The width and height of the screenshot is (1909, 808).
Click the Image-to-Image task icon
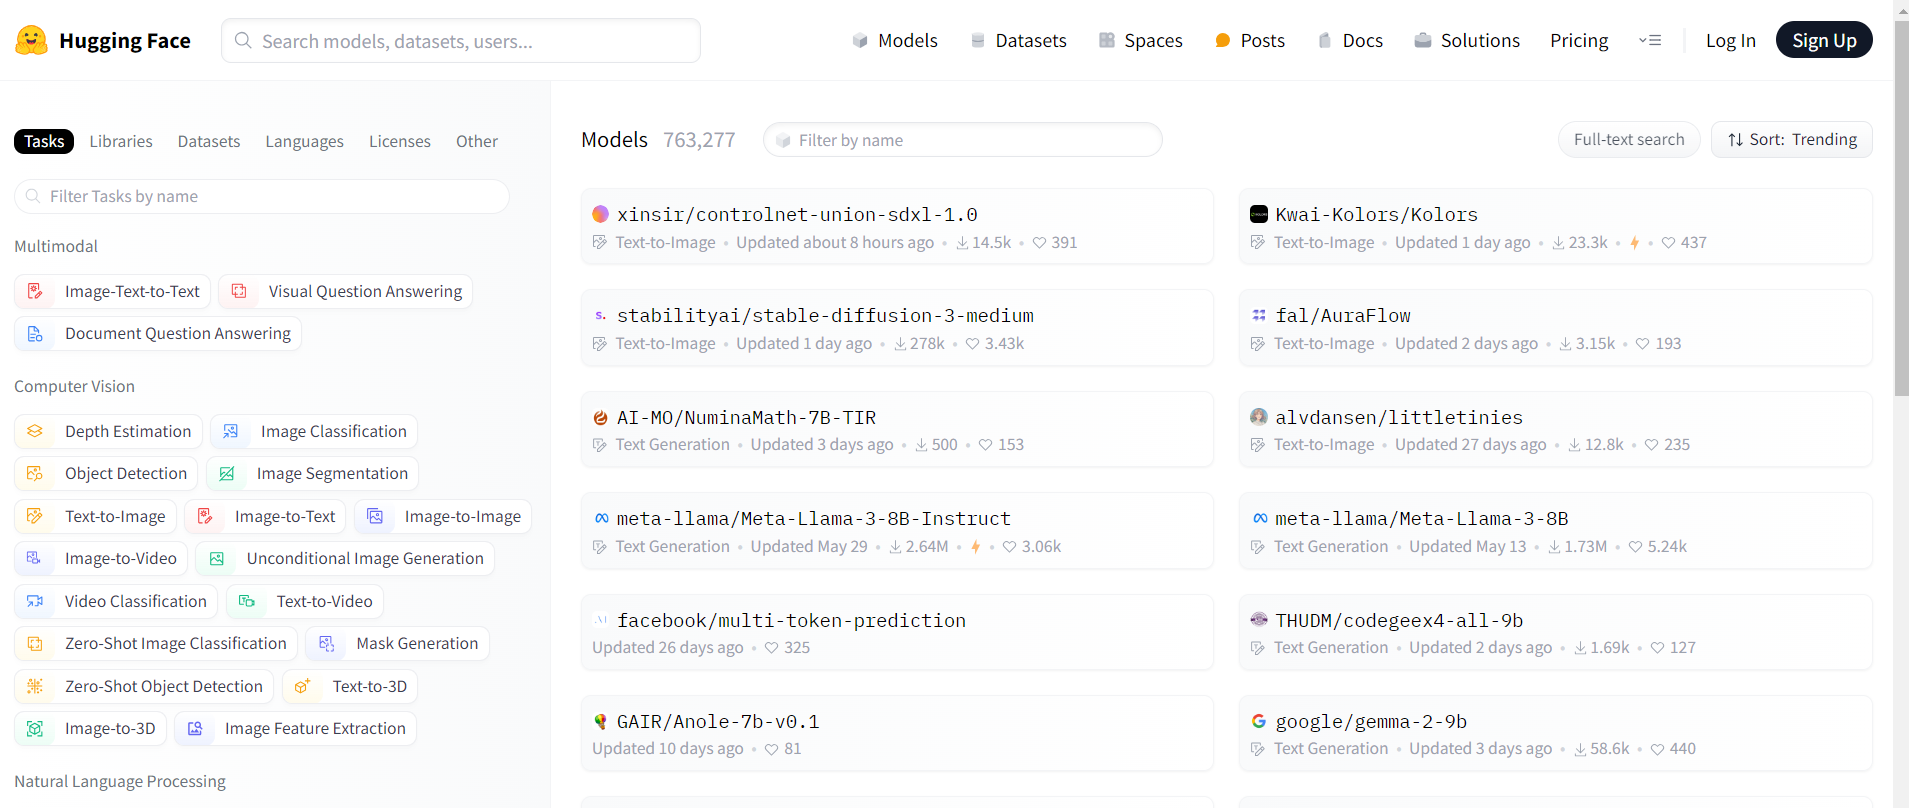pyautogui.click(x=375, y=516)
